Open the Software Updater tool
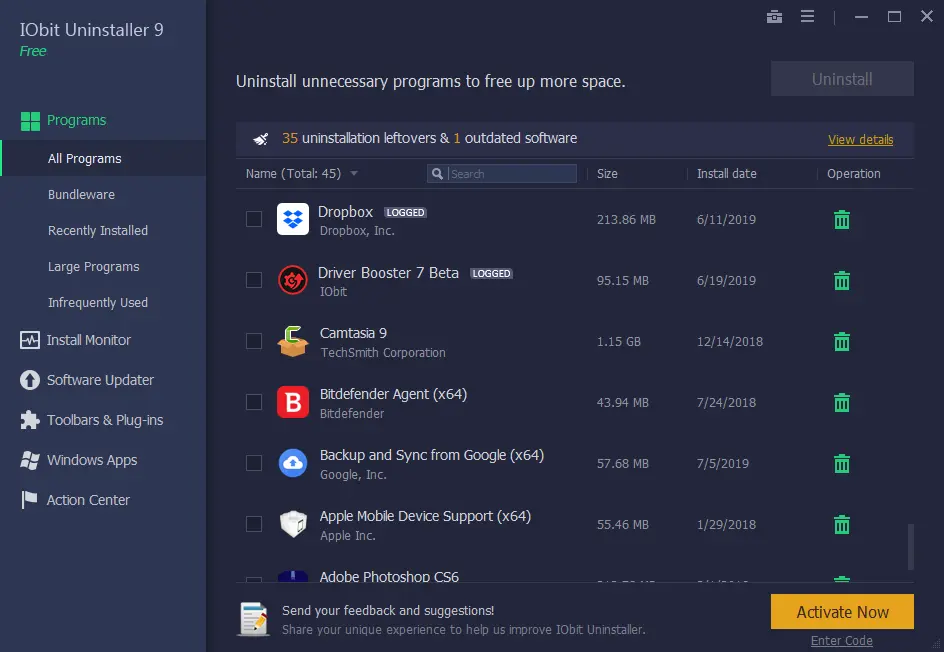This screenshot has height=652, width=944. click(x=100, y=380)
